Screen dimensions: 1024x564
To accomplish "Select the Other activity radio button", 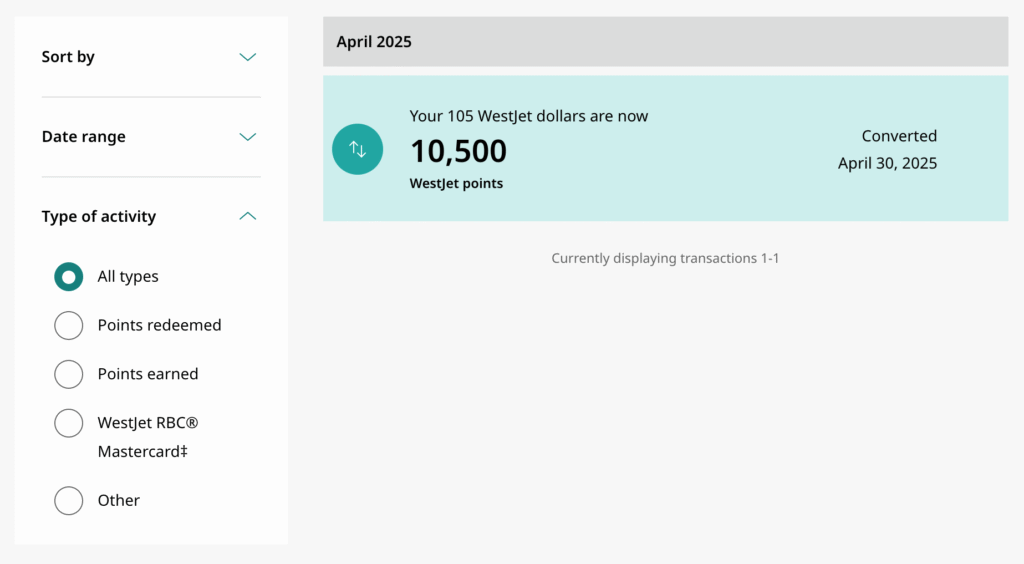I will tap(68, 500).
